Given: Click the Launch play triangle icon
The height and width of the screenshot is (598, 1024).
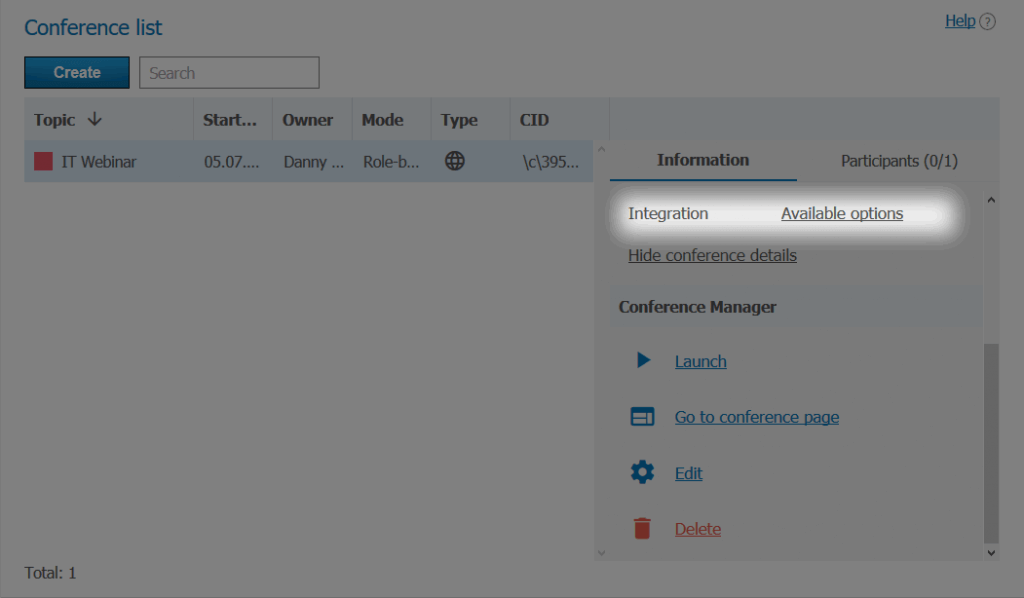Looking at the screenshot, I should click(643, 361).
